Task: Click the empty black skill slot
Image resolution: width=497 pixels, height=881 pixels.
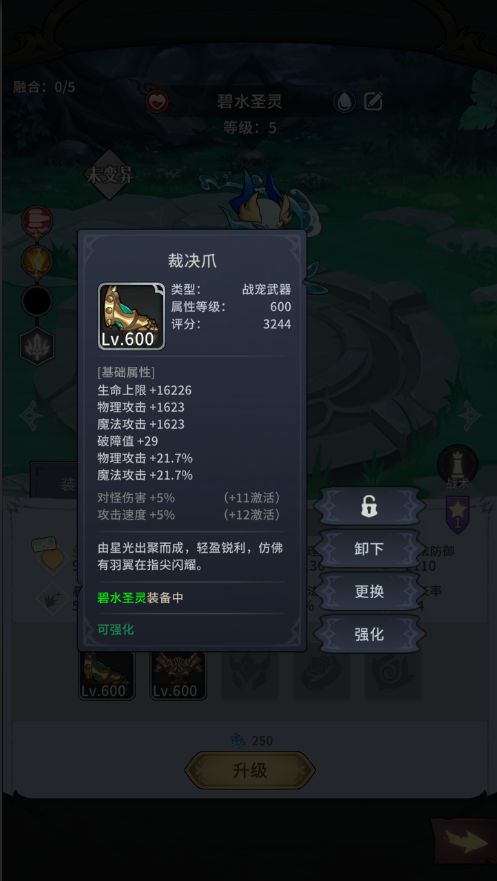Action: 37,301
